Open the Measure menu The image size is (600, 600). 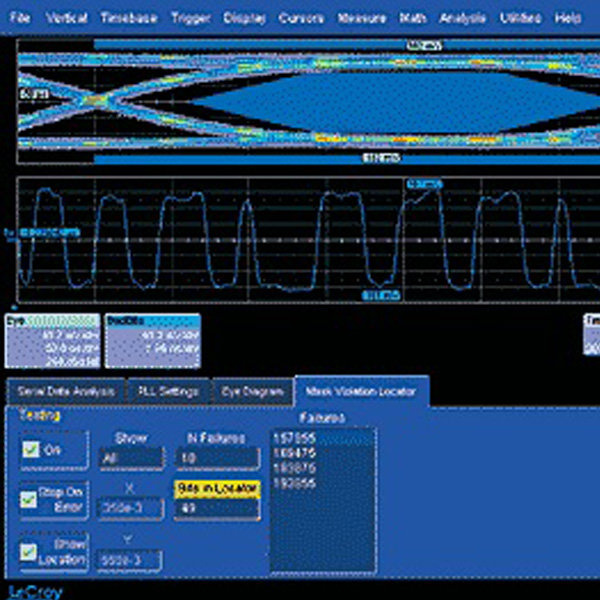coord(363,18)
